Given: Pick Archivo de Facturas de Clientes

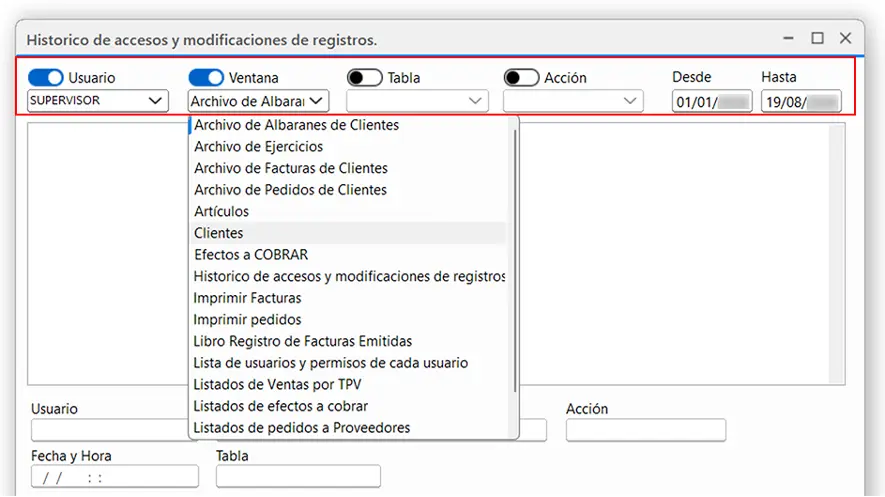Looking at the screenshot, I should click(x=349, y=168).
